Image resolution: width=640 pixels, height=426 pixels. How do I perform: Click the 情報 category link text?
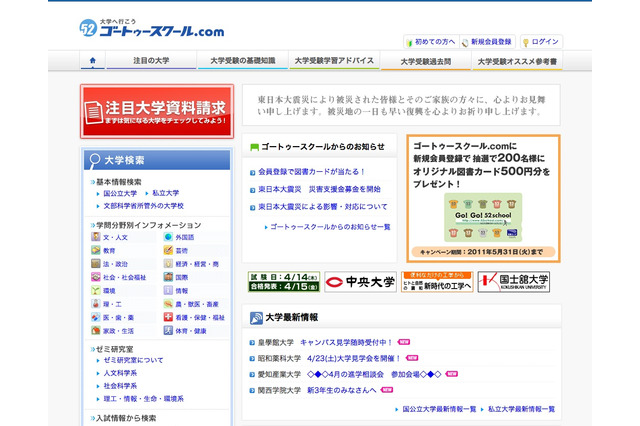(182, 291)
